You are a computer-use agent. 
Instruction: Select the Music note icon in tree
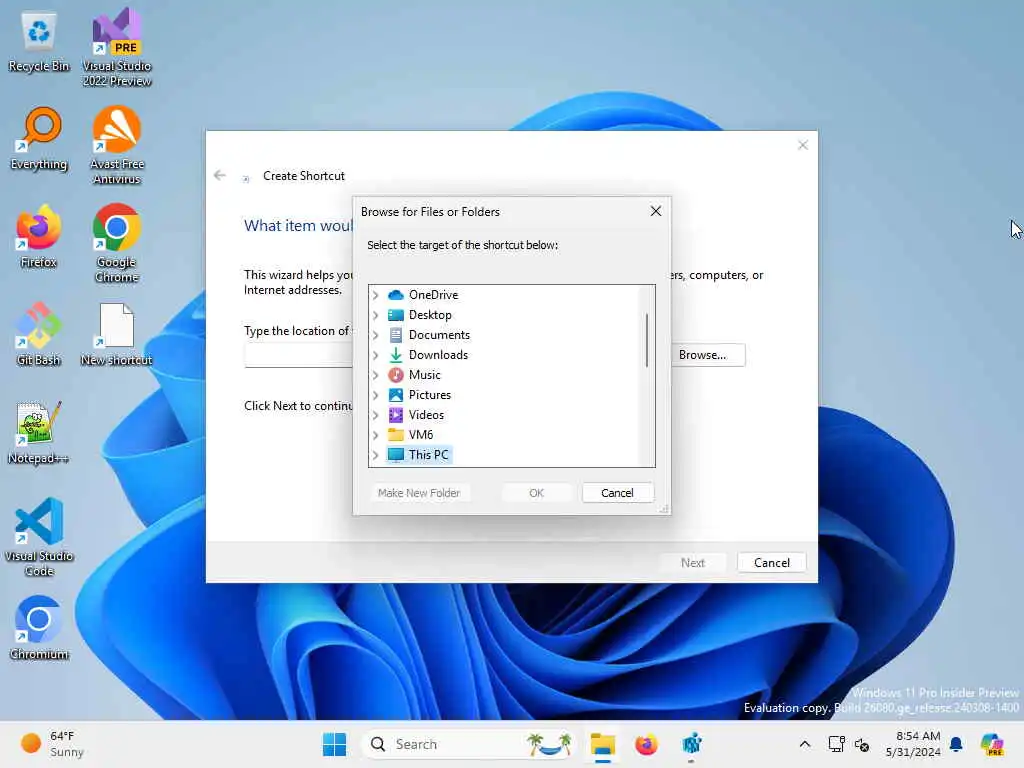pyautogui.click(x=396, y=375)
